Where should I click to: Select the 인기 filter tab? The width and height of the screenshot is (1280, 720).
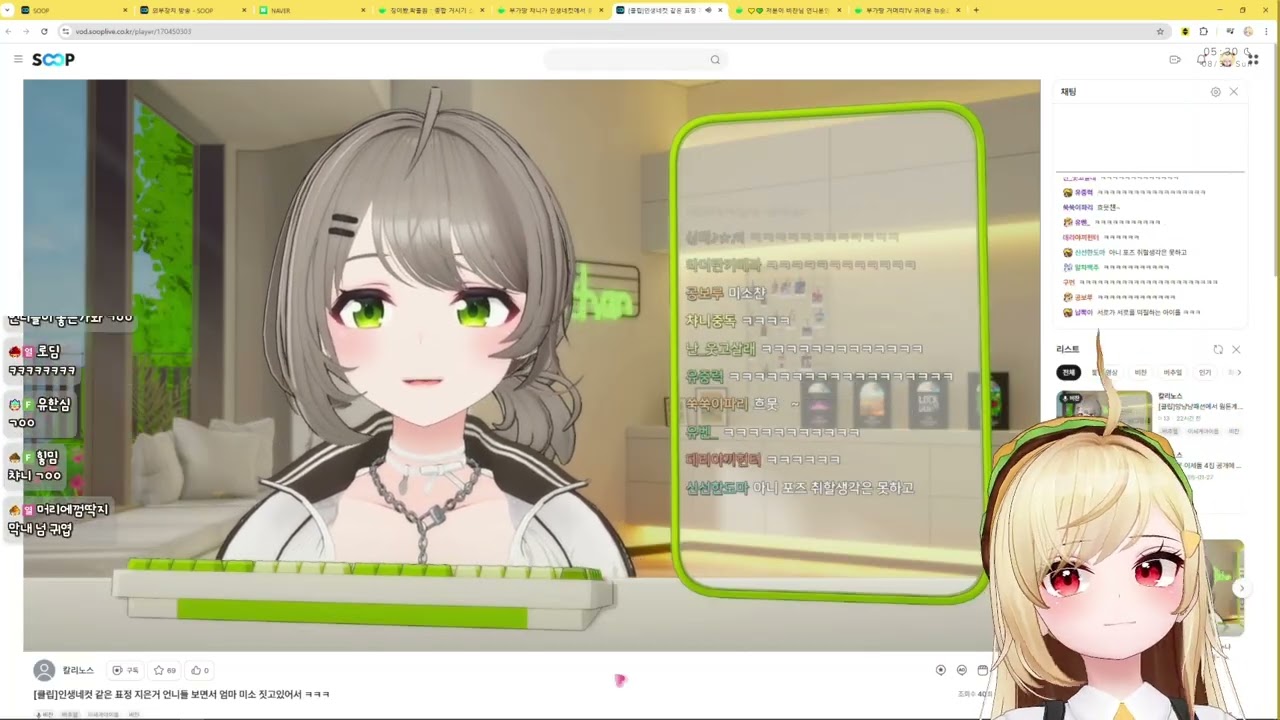pos(1205,372)
